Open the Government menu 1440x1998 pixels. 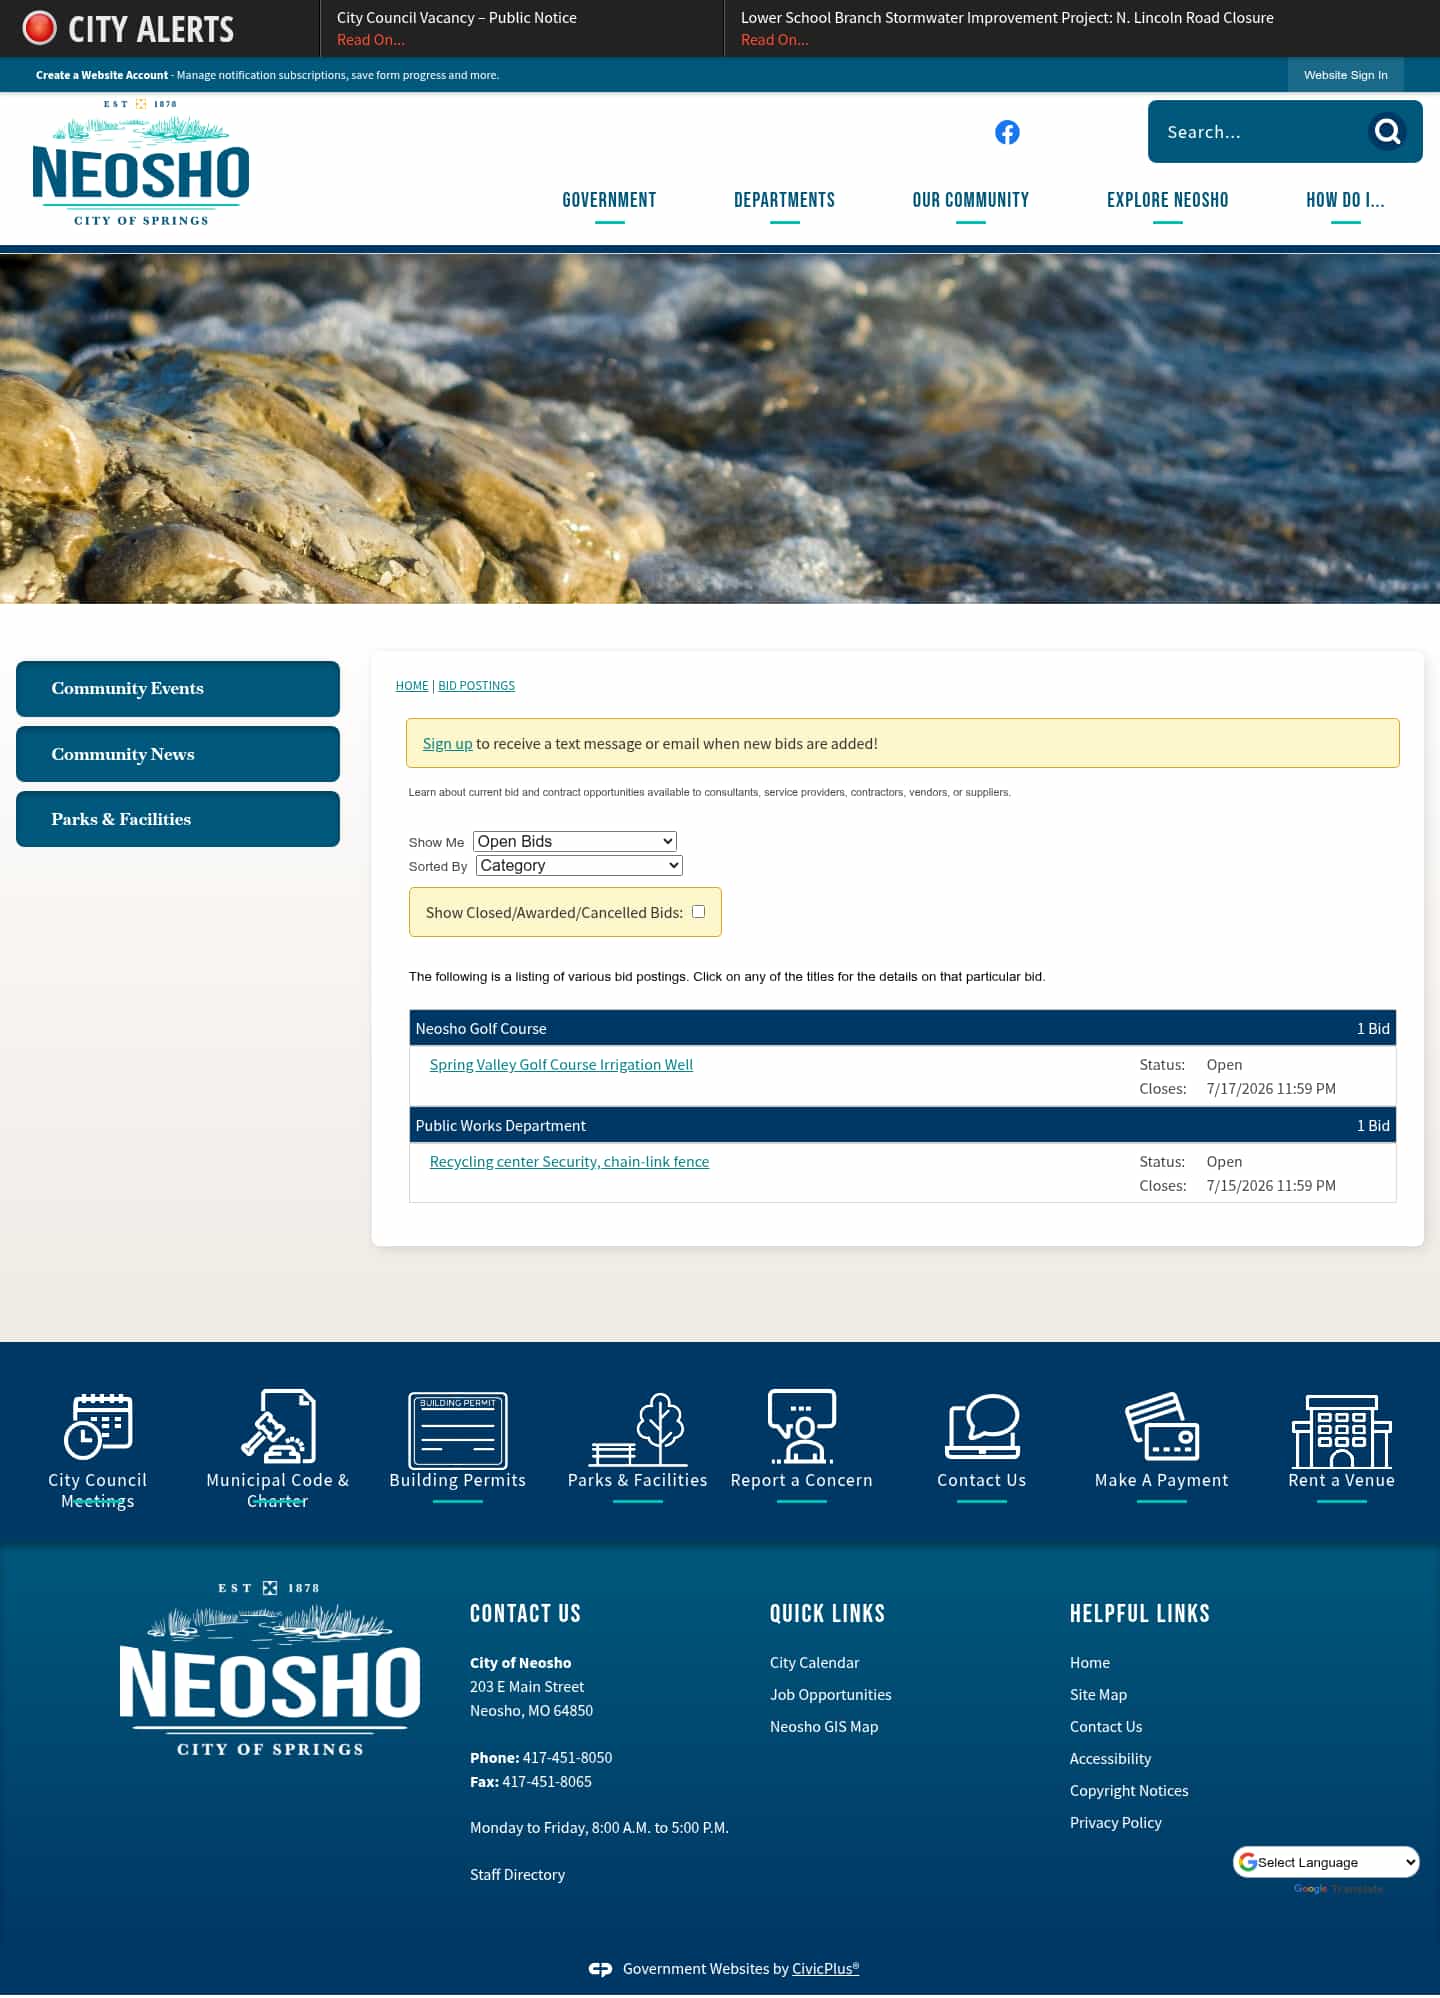[x=609, y=200]
